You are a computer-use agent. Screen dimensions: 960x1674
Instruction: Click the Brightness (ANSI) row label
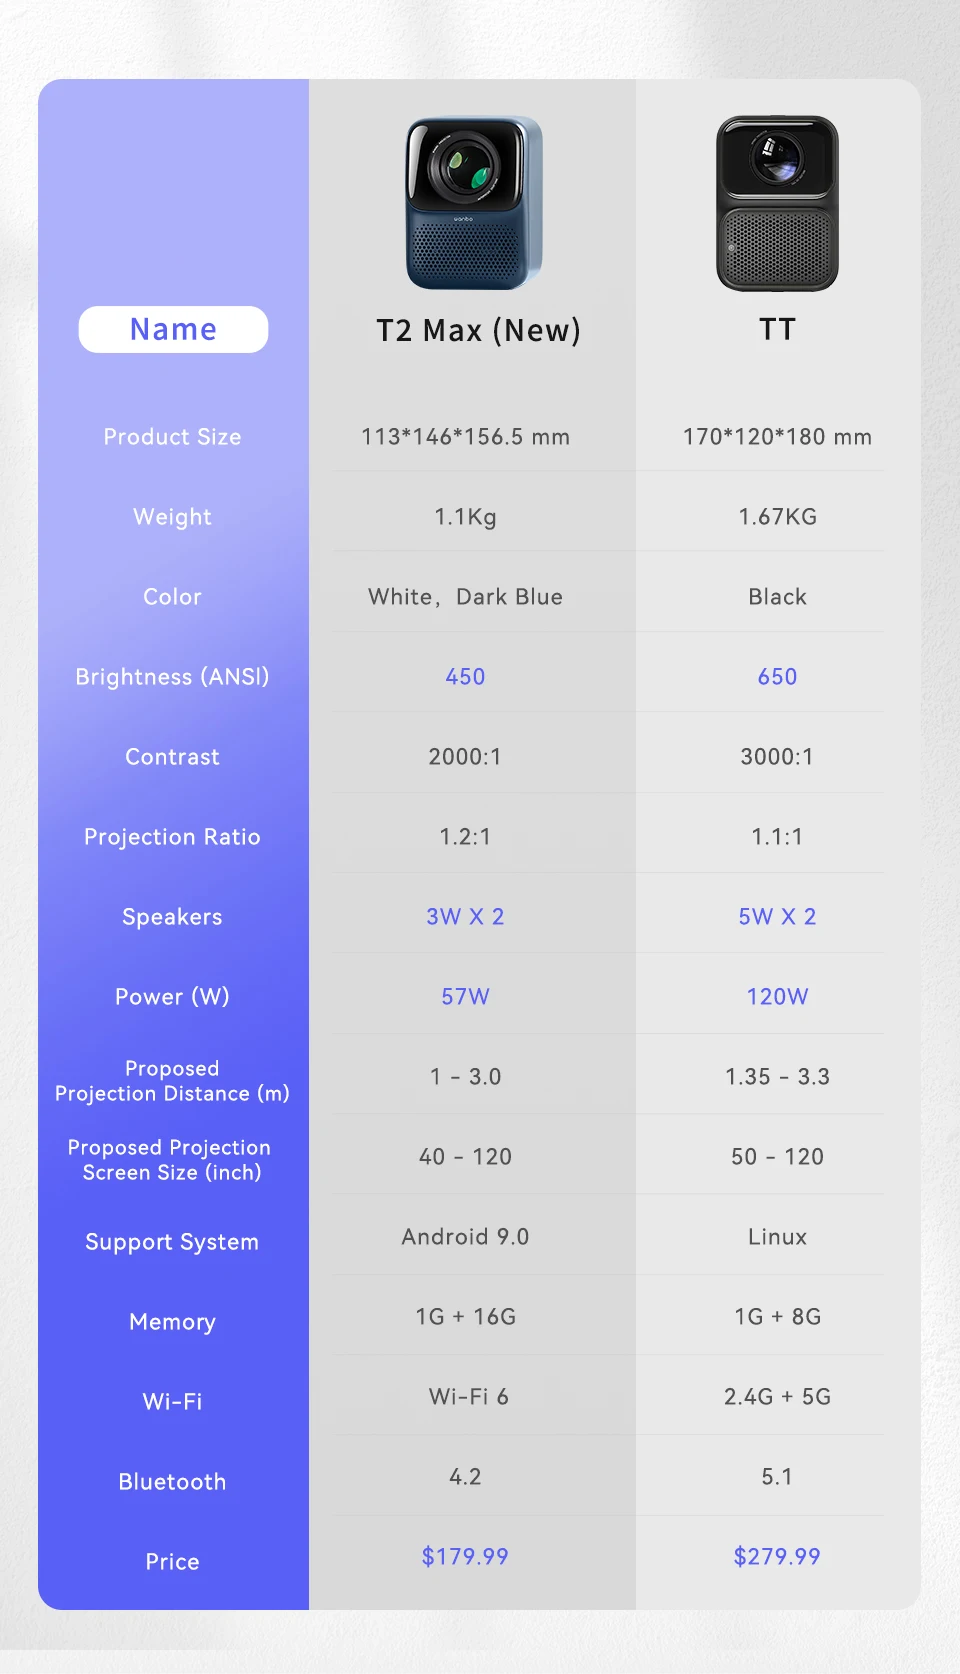click(172, 677)
